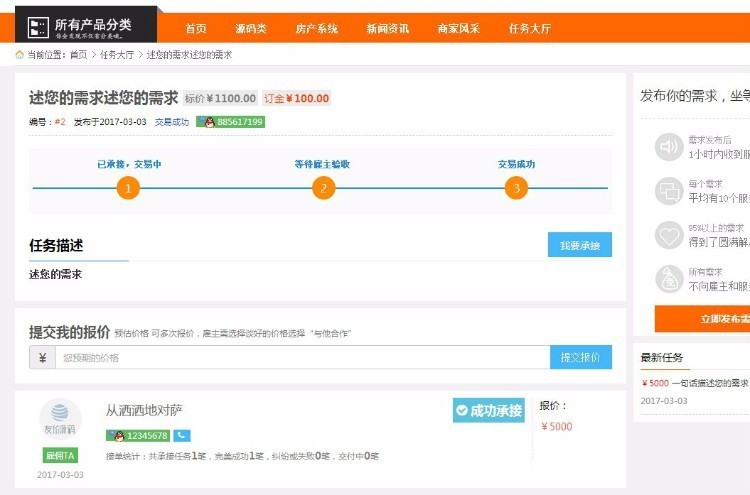Click the quote amount ¥5000
The image size is (750, 495).
click(x=556, y=427)
